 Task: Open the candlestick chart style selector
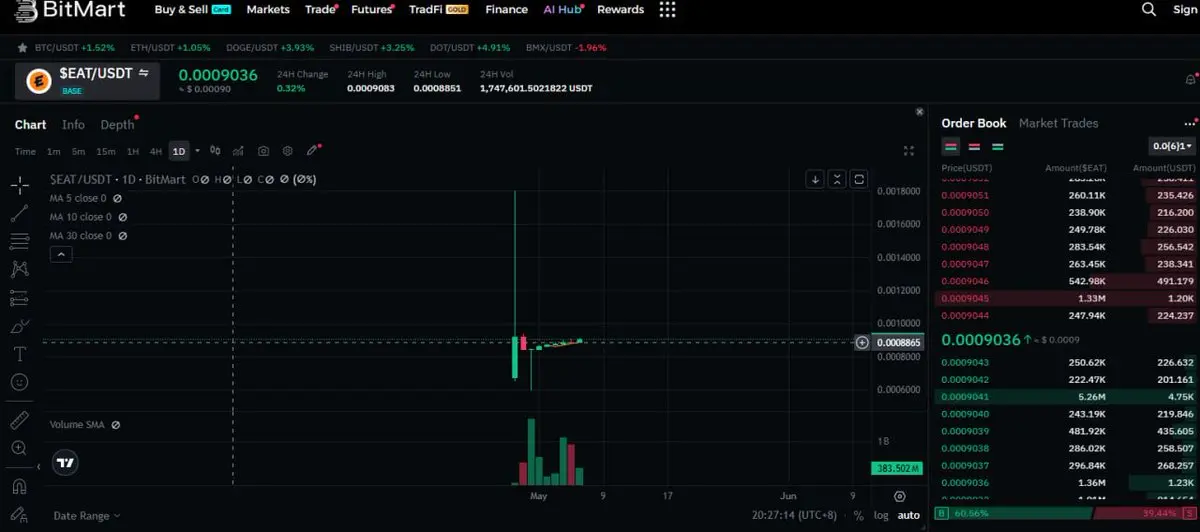click(x=215, y=151)
